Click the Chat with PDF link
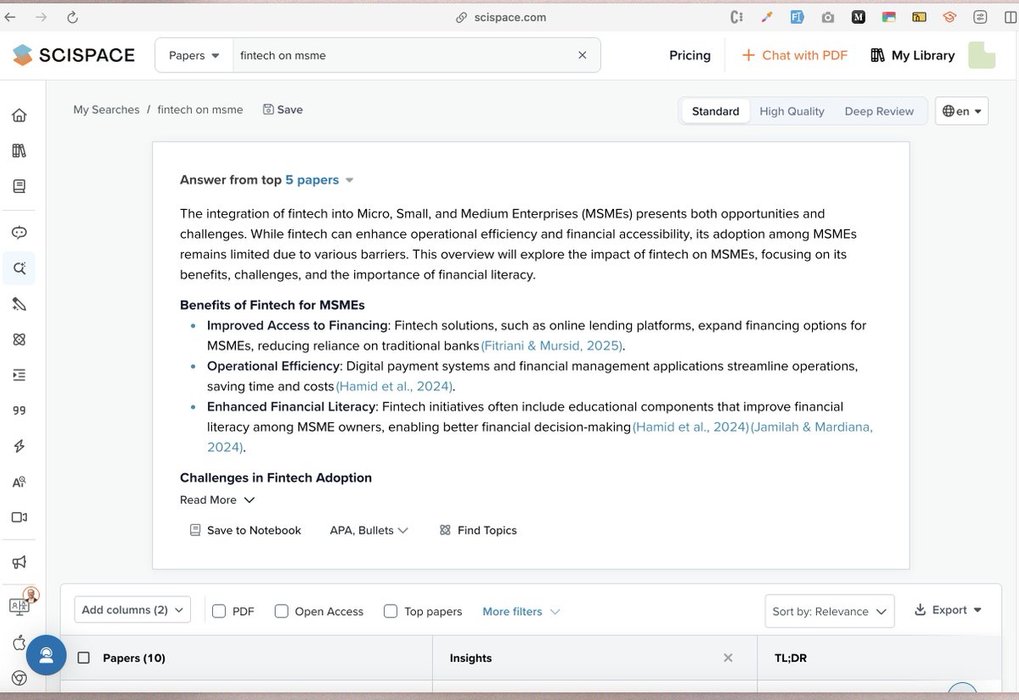The image size is (1019, 700). (x=795, y=55)
